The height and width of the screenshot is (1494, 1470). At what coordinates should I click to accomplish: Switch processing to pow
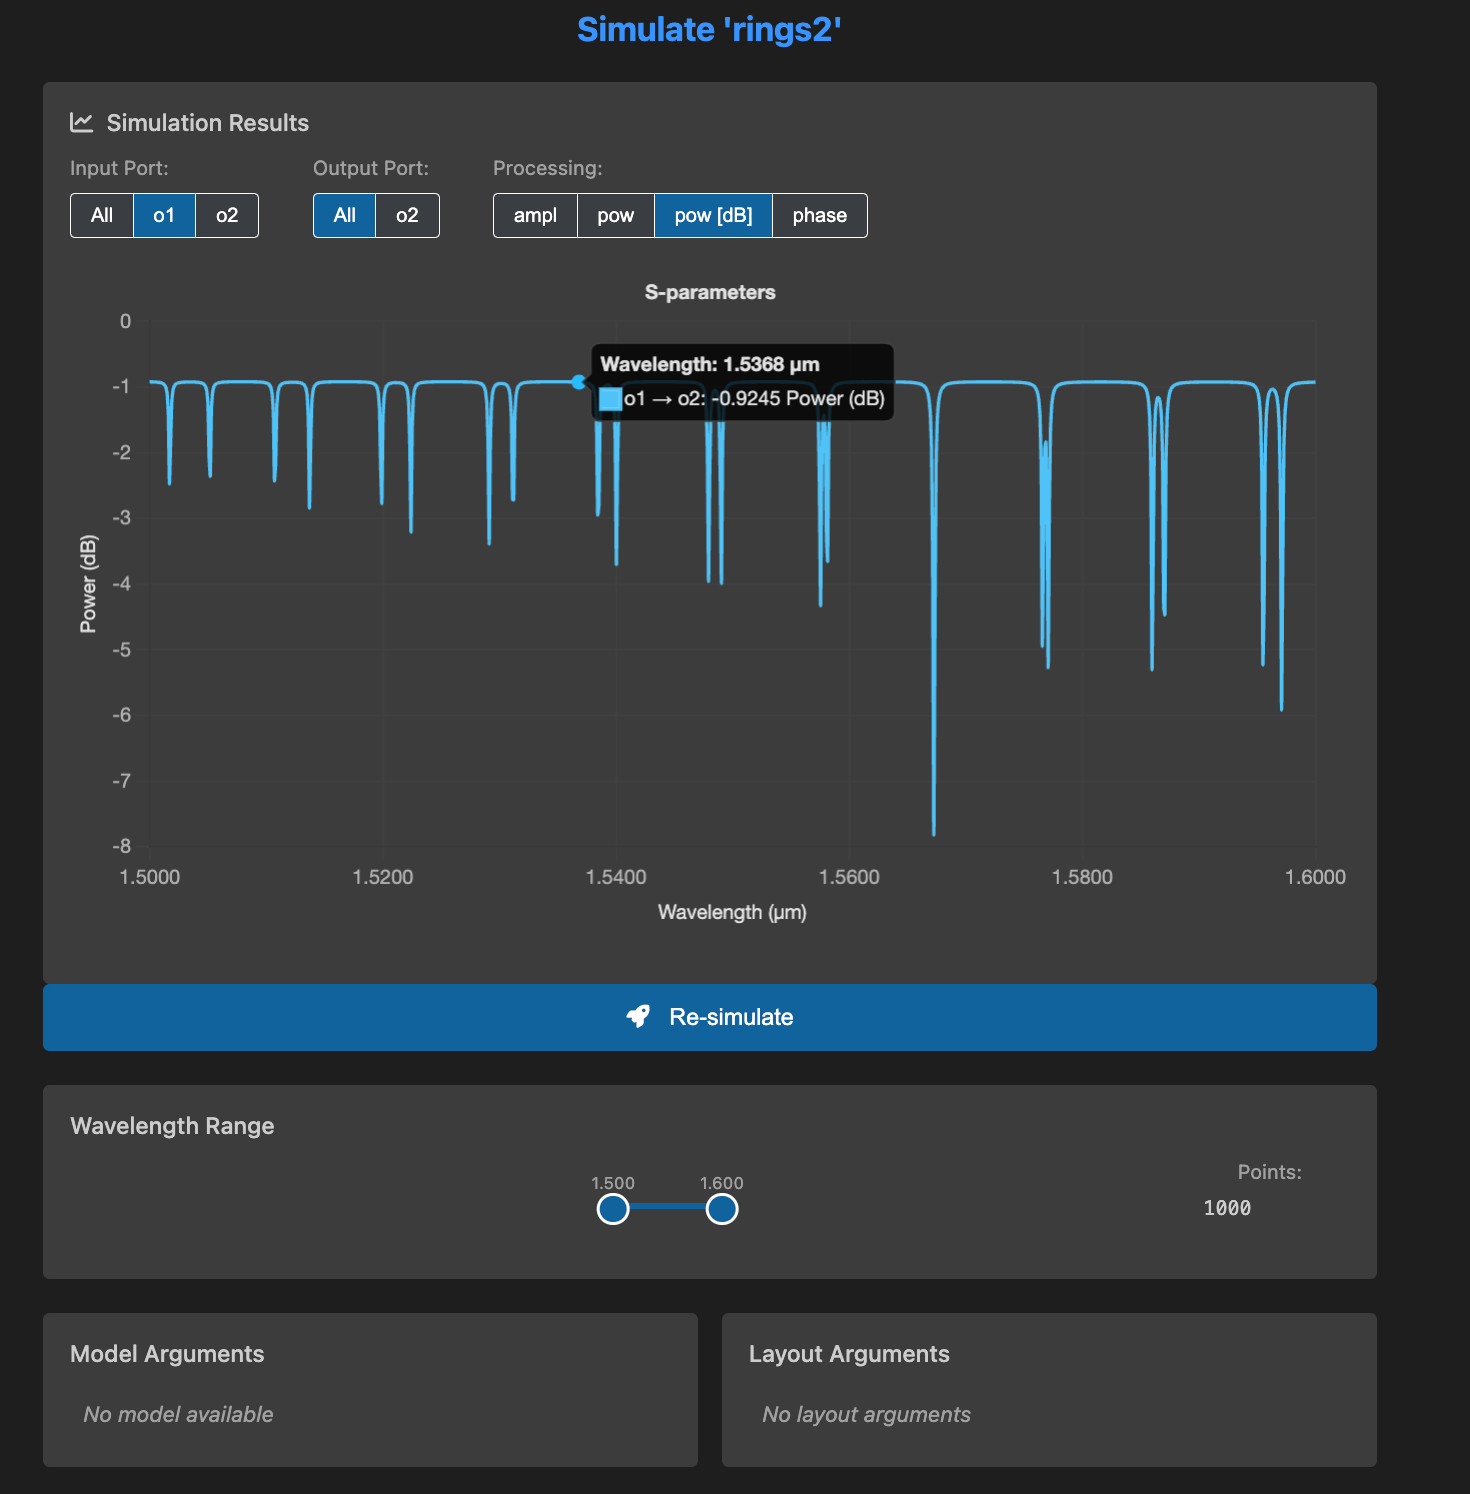615,215
